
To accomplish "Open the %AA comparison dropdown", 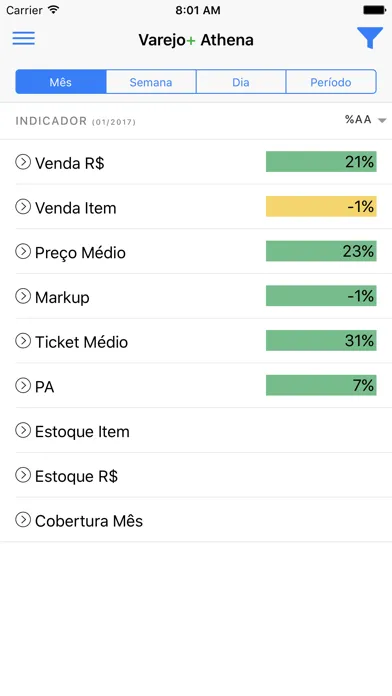I will coord(365,120).
